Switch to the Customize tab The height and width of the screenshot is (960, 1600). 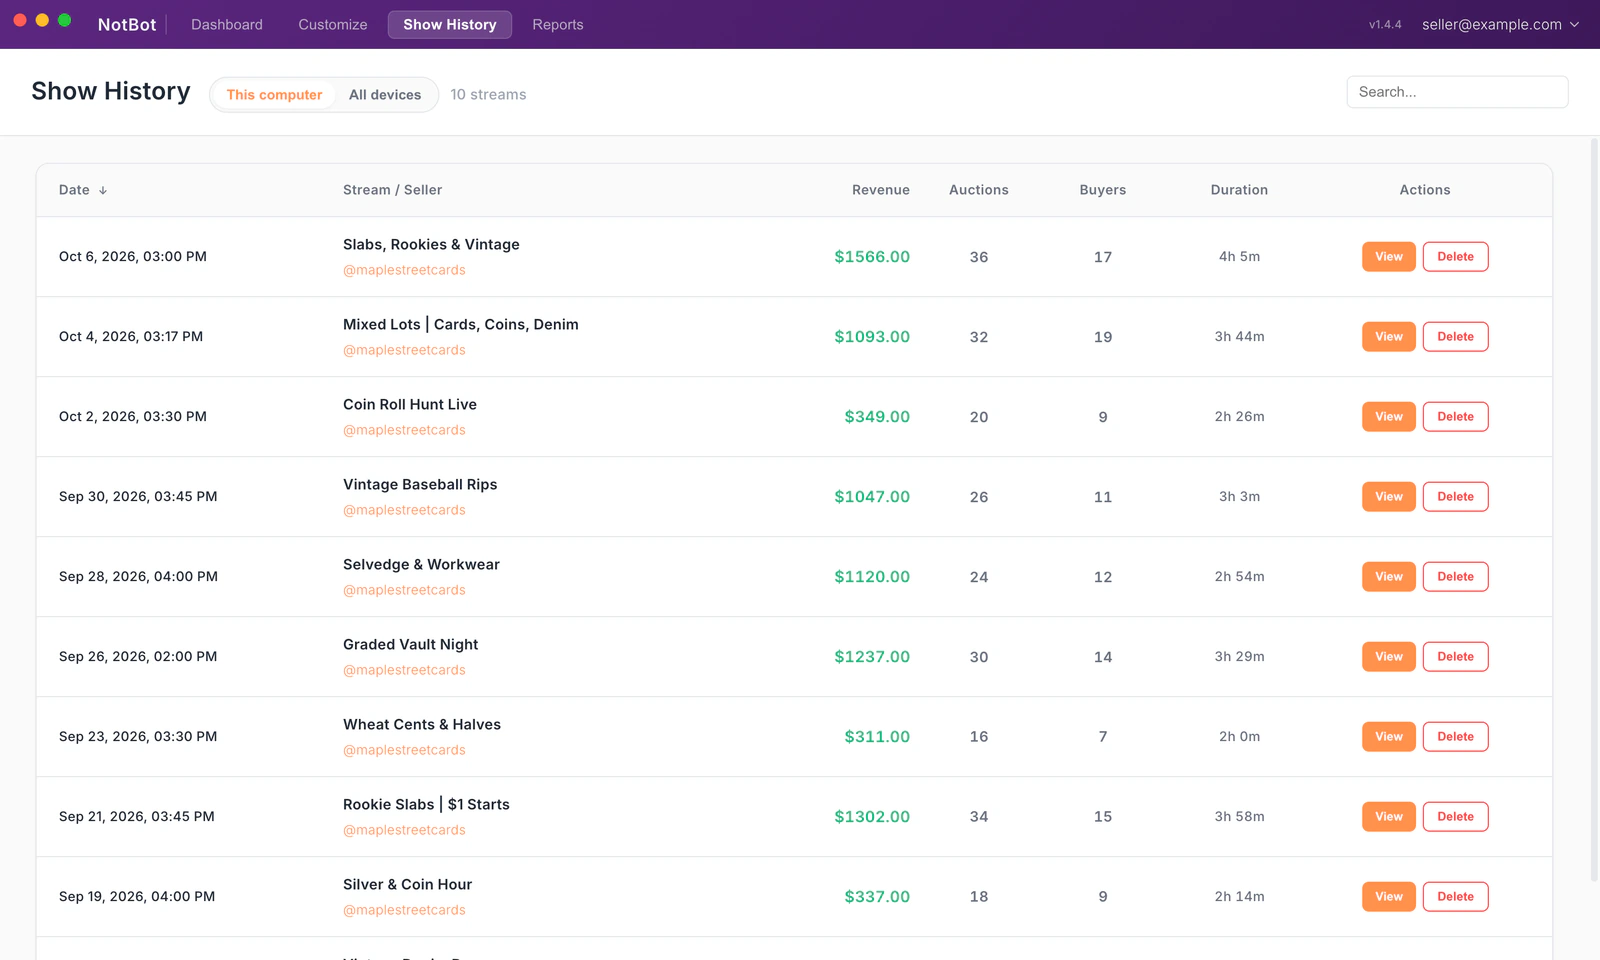pos(333,25)
